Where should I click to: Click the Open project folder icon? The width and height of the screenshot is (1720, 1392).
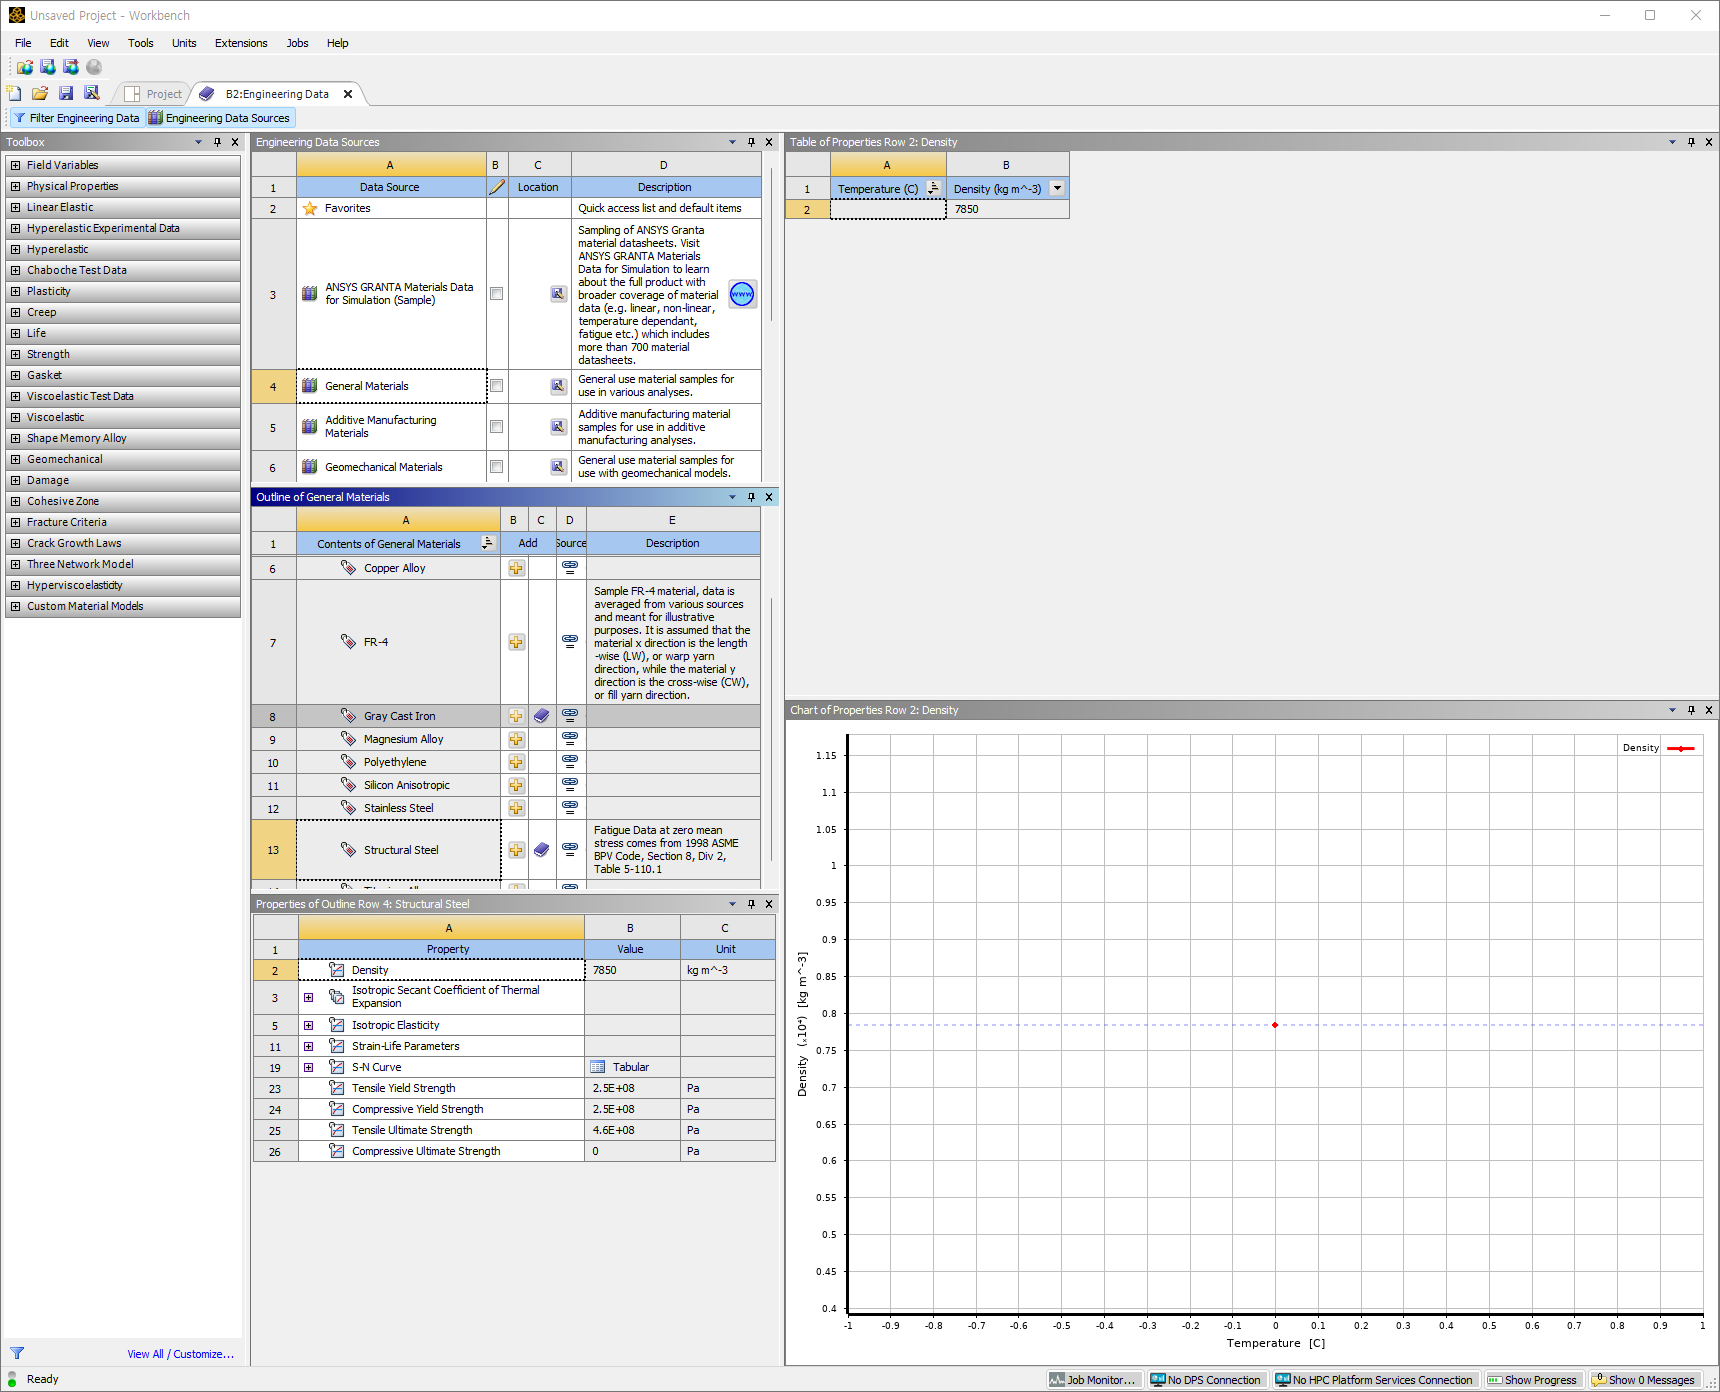[x=40, y=93]
